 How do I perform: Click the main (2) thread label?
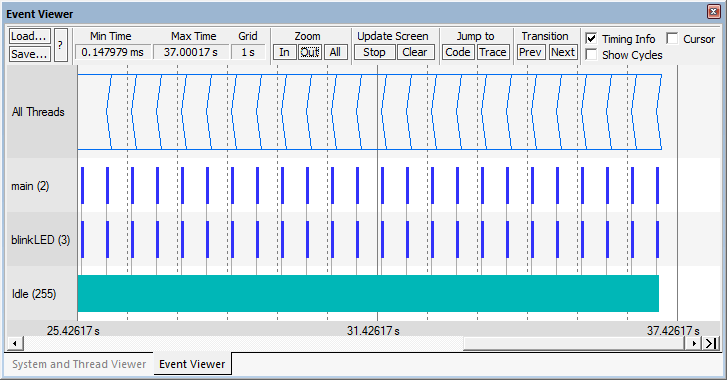(30, 186)
